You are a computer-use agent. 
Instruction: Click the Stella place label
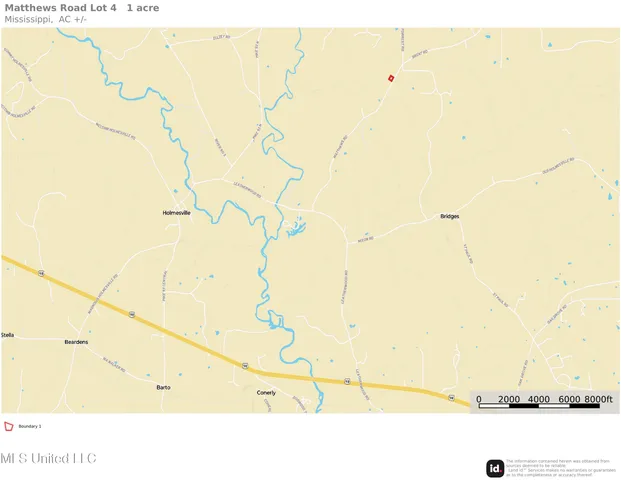pyautogui.click(x=8, y=335)
